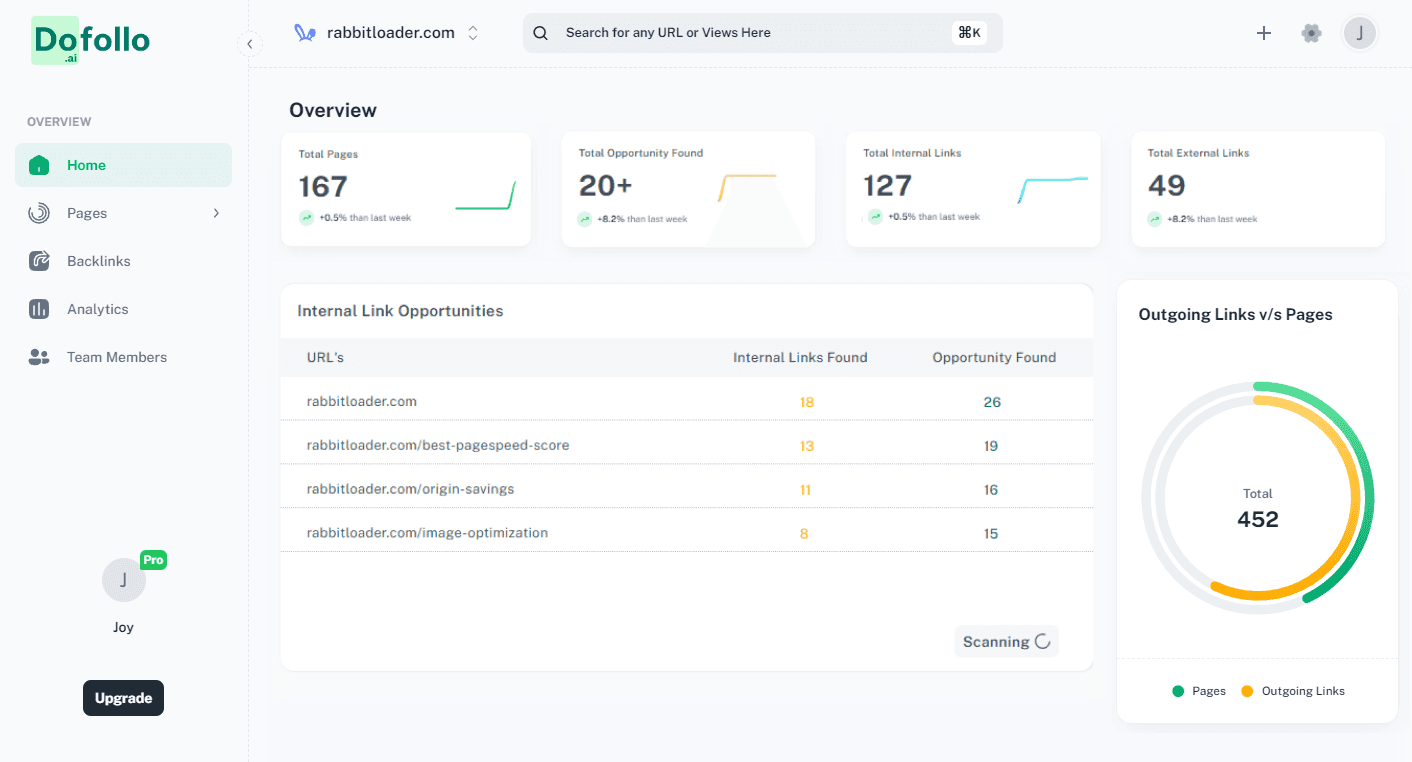Open rabbitloader.com/origin-savings URL
Viewport: 1412px width, 762px height.
pyautogui.click(x=410, y=489)
